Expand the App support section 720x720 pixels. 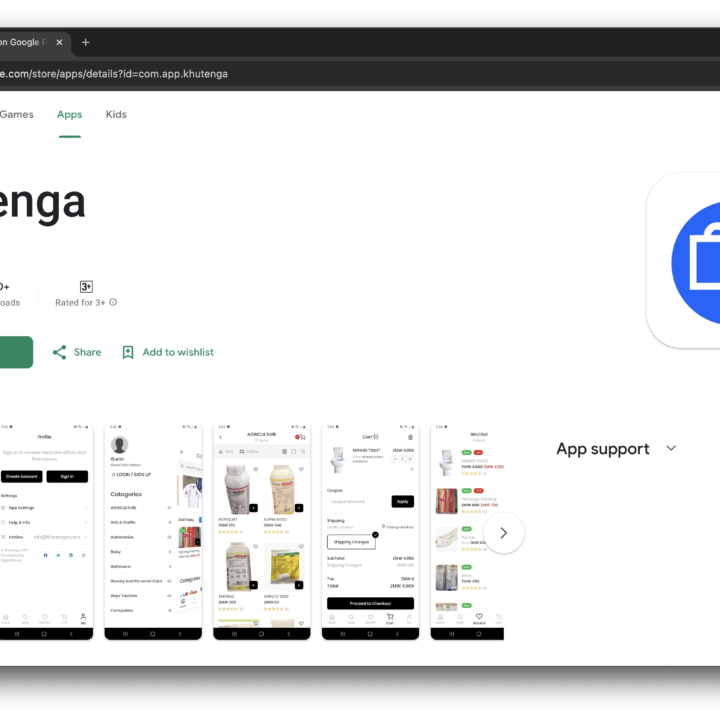pyautogui.click(x=671, y=448)
